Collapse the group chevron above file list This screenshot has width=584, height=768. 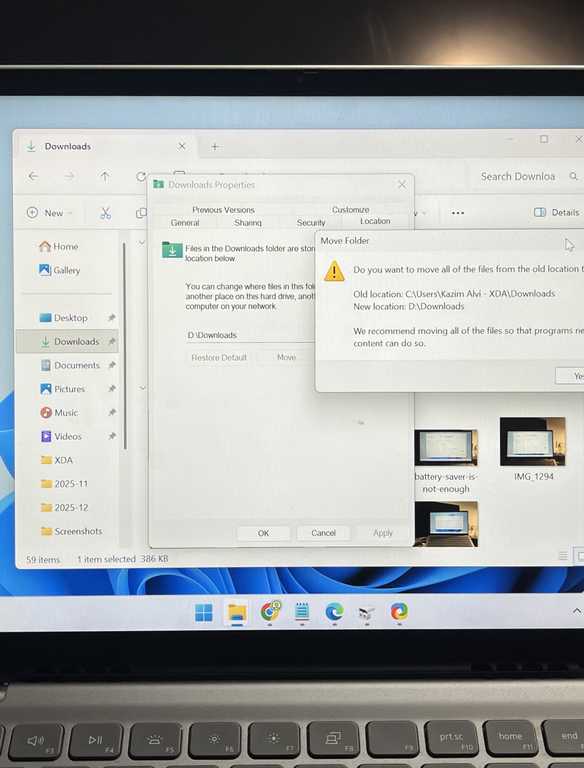(x=142, y=242)
